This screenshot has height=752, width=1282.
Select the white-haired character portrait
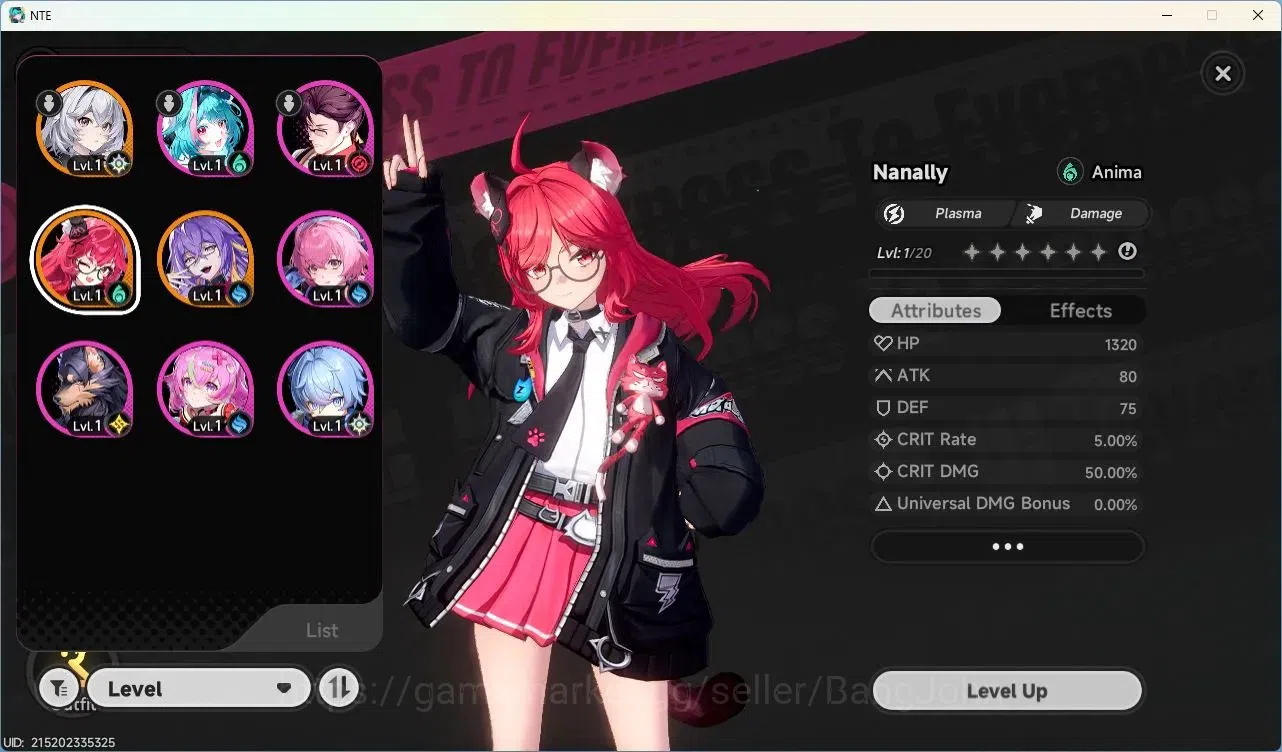85,129
